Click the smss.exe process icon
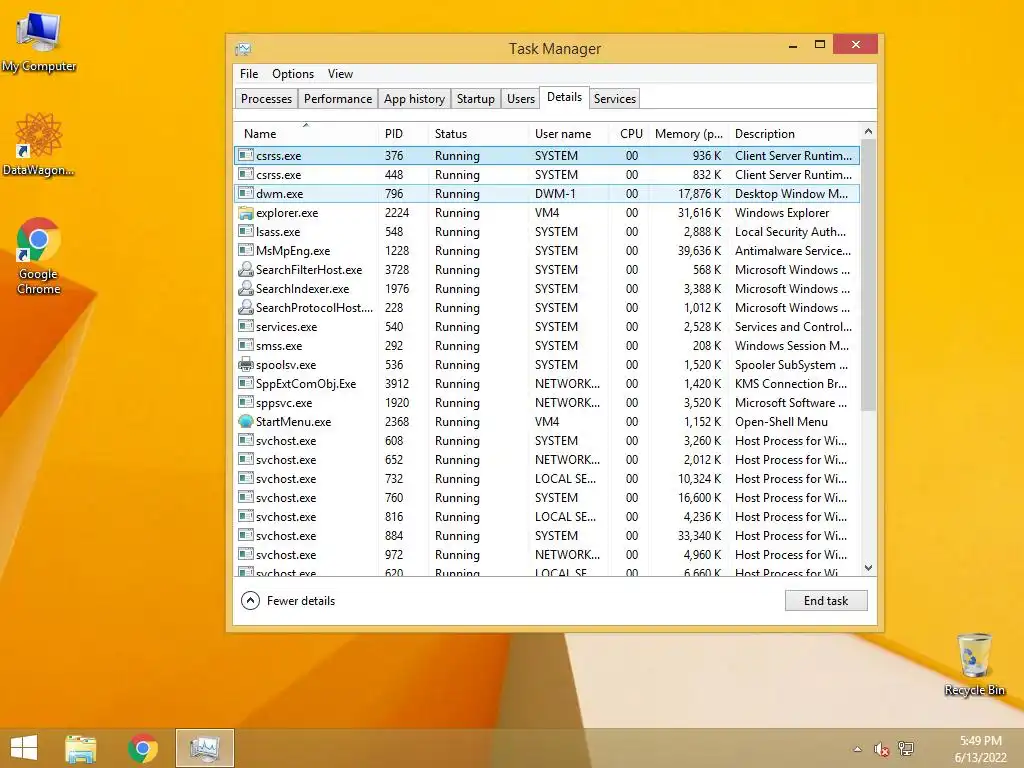The image size is (1024, 768). coord(246,345)
